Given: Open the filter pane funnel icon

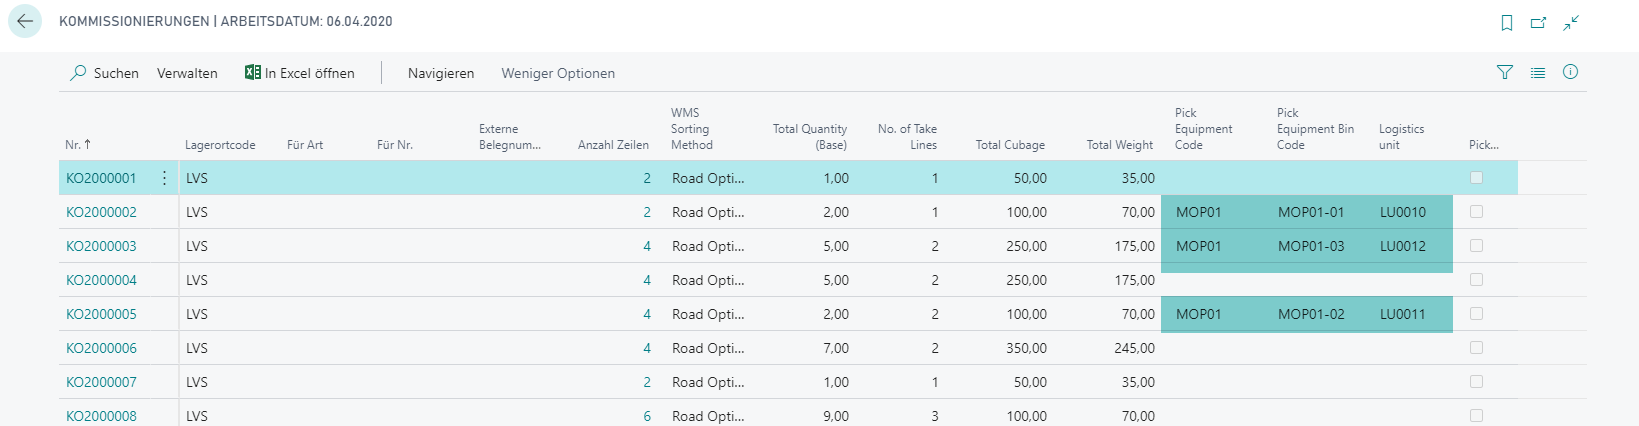Looking at the screenshot, I should click(1505, 72).
